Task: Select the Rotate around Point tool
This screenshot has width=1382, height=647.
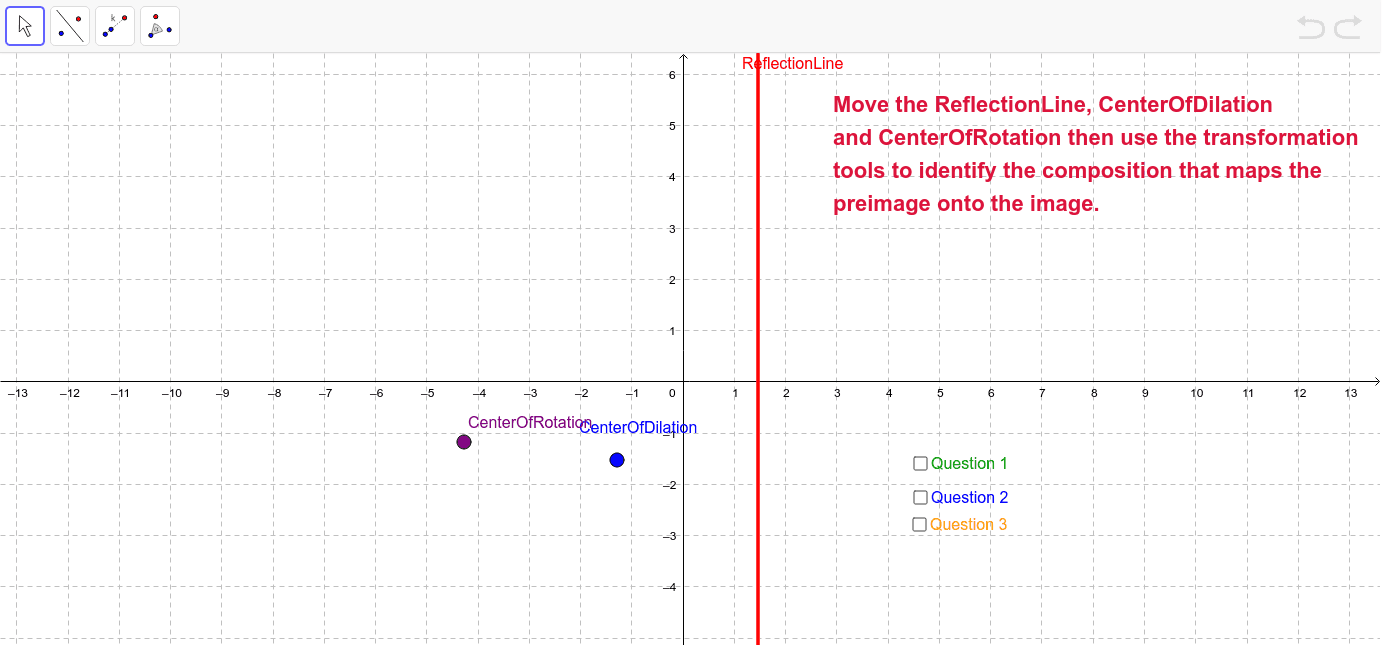Action: [x=159, y=25]
